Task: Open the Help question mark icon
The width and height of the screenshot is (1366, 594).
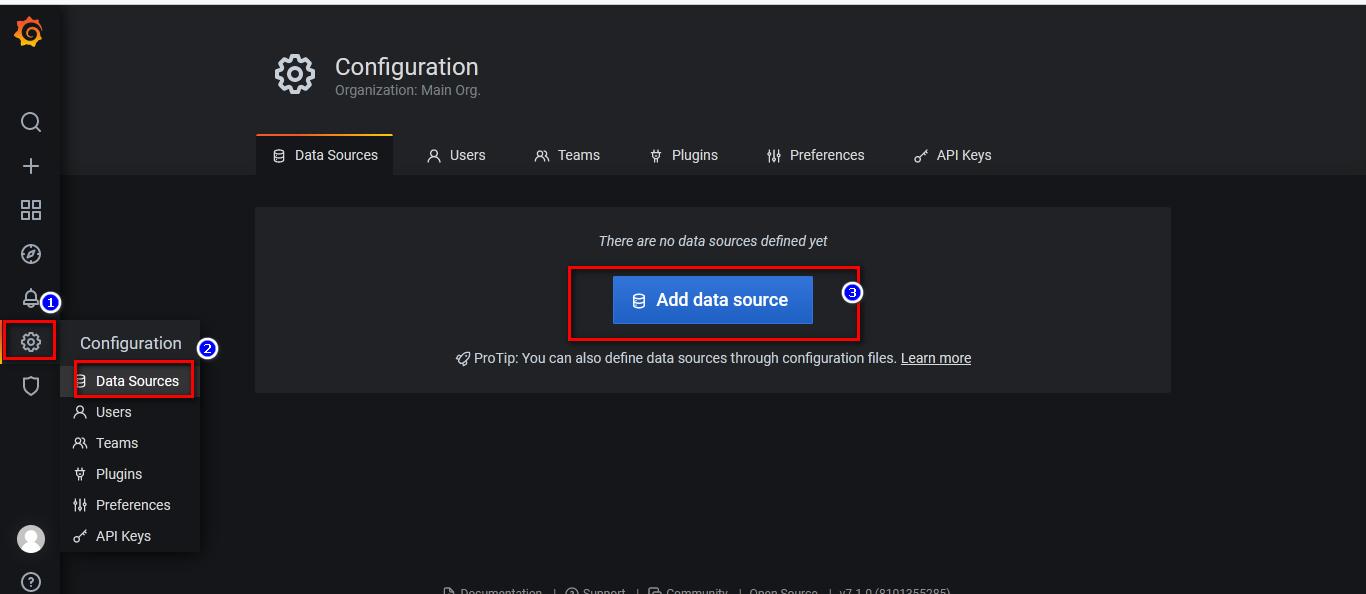Action: click(31, 582)
